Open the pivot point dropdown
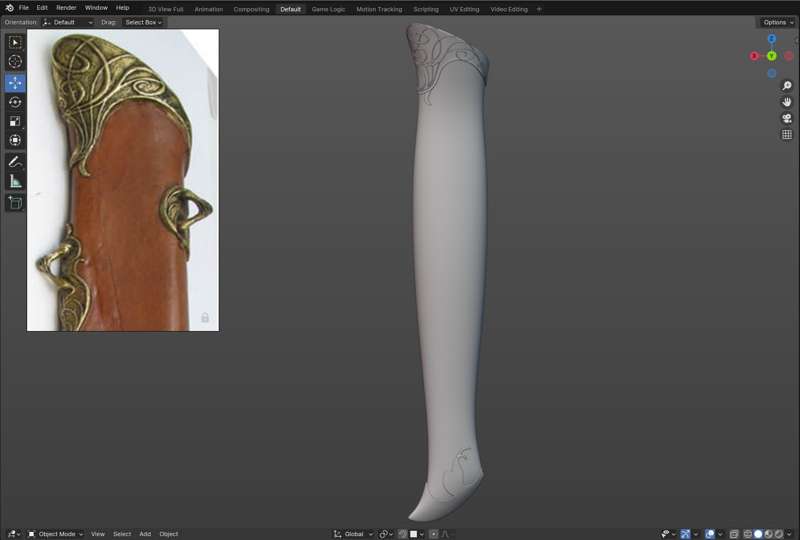 click(x=385, y=534)
